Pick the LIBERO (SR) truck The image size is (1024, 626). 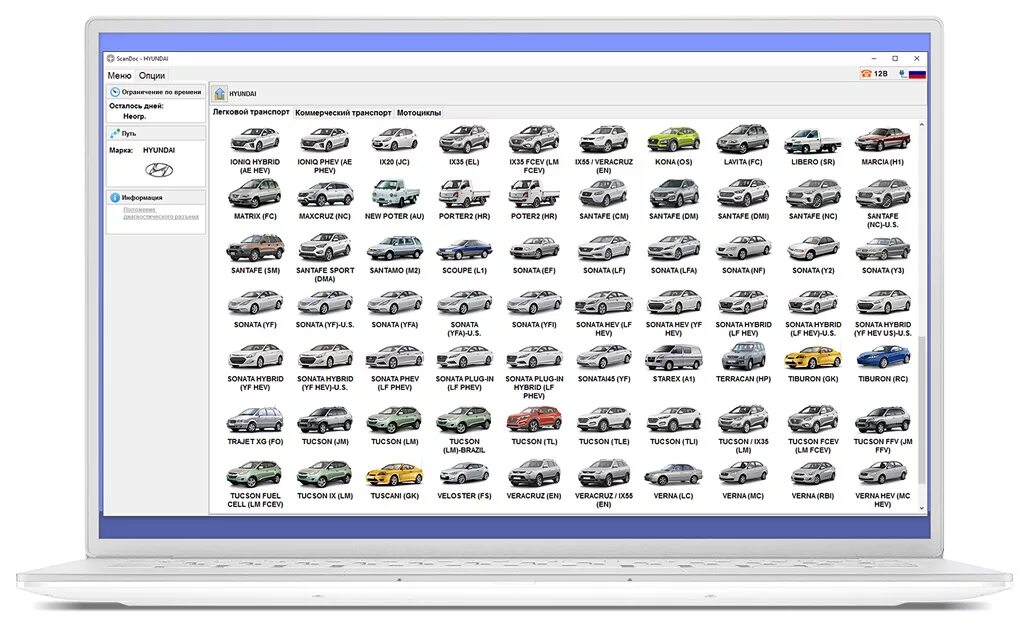(813, 146)
